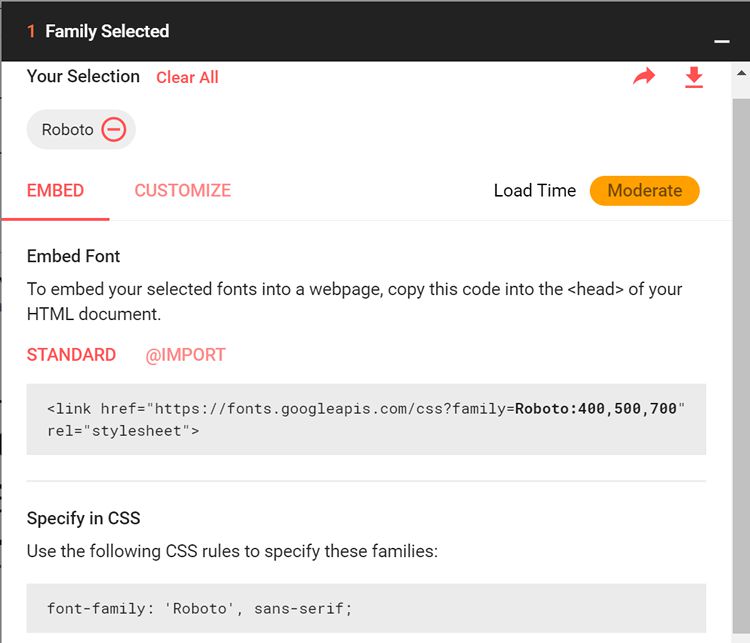750x643 pixels.
Task: Select the STANDARD embed option
Action: pos(71,355)
